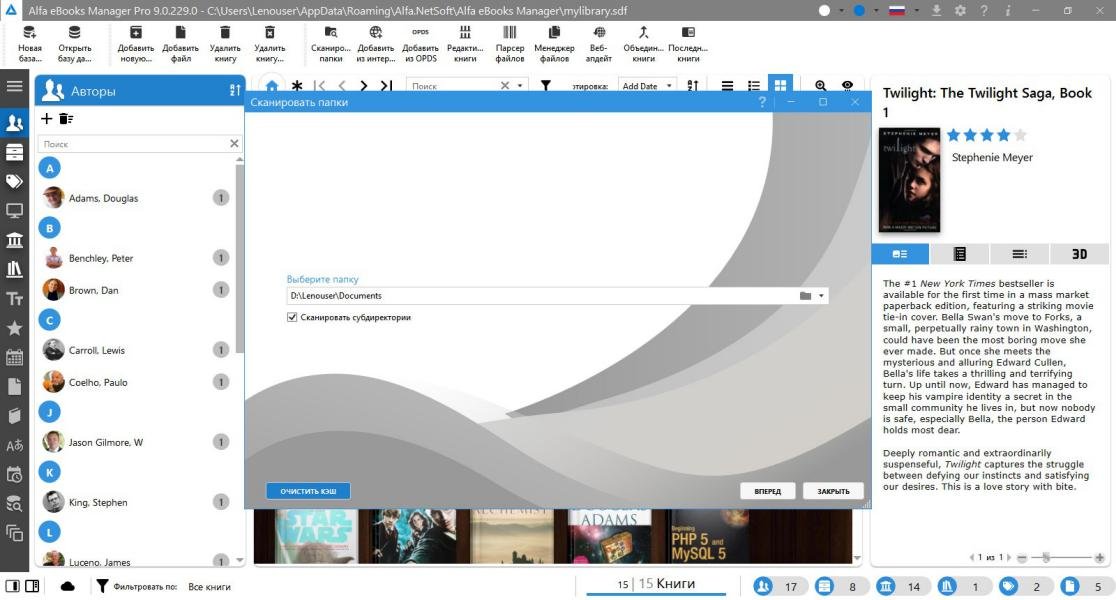Click the ОЧИСТИТЬ КЭШ button
Screen dimensions: 1116x600
tap(308, 491)
